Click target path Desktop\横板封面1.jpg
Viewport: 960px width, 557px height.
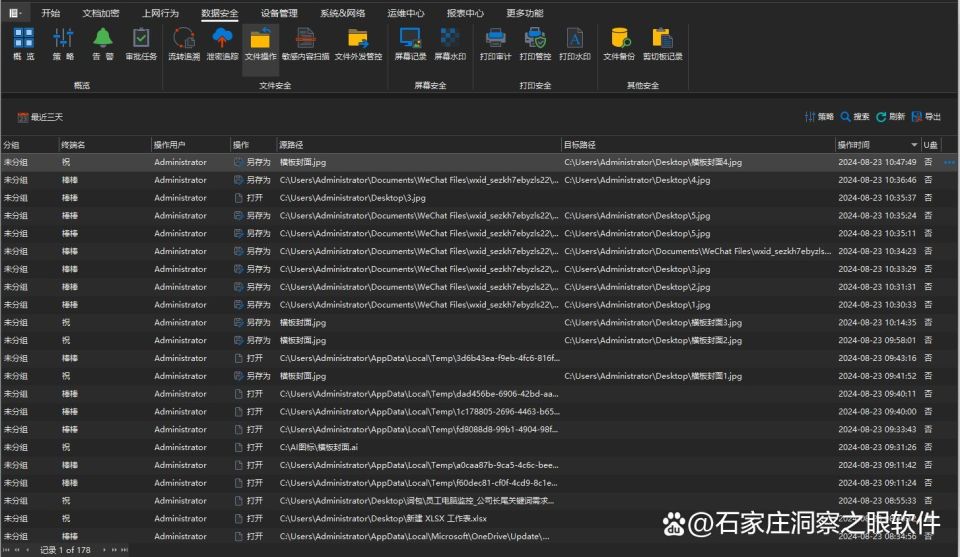click(x=653, y=376)
